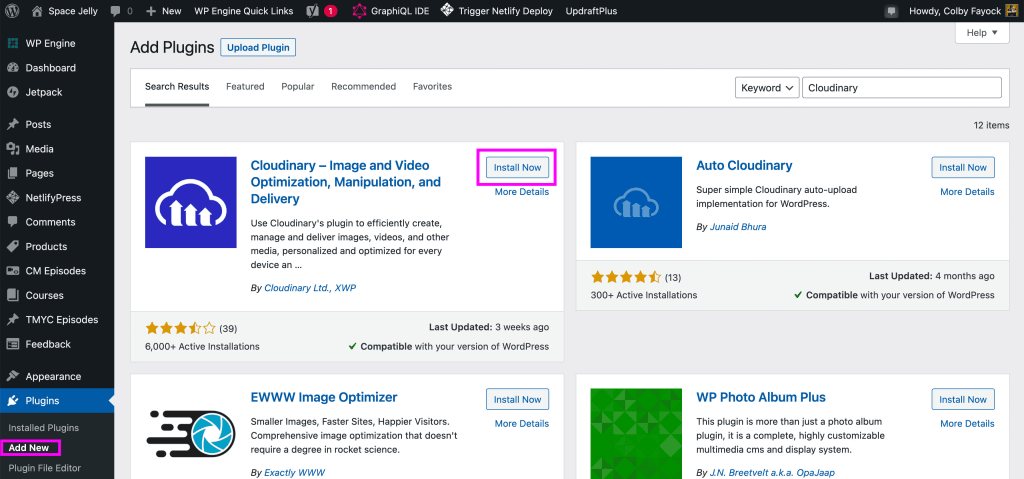
Task: Go to Installed Plugins submenu
Action: pos(44,428)
